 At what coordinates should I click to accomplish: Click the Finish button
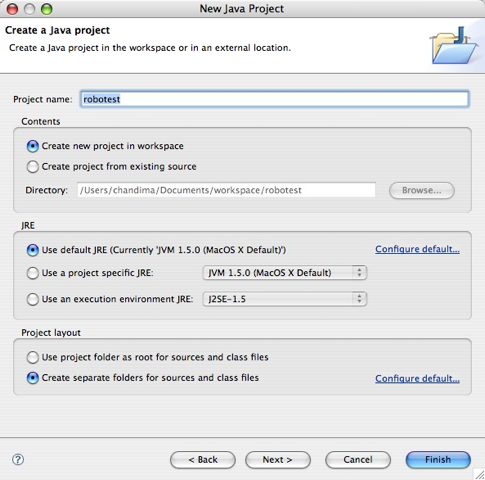click(438, 460)
